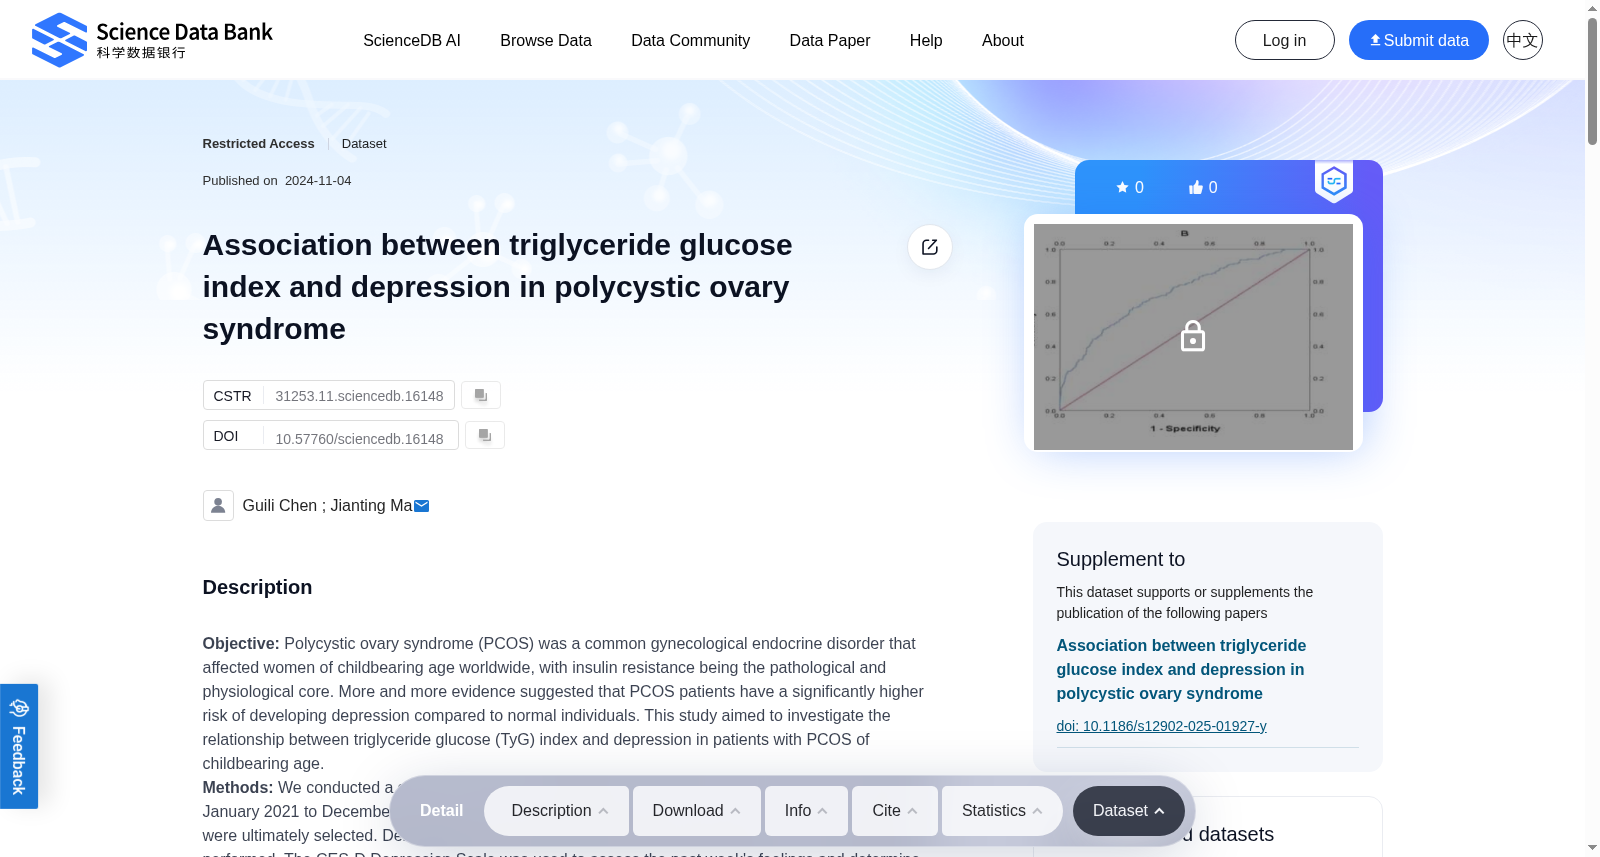The width and height of the screenshot is (1600, 857).
Task: Expand the Statistics dropdown
Action: 1002,811
